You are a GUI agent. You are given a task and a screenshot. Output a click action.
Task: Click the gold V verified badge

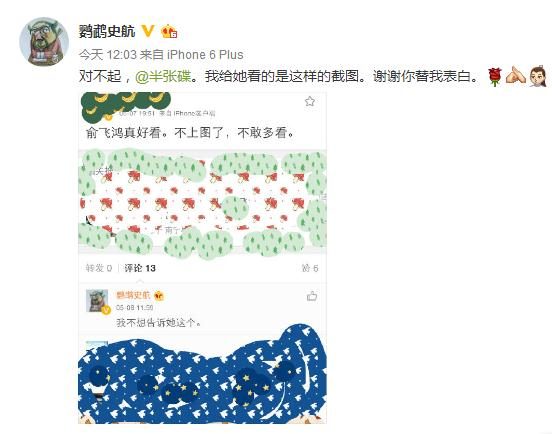(148, 31)
